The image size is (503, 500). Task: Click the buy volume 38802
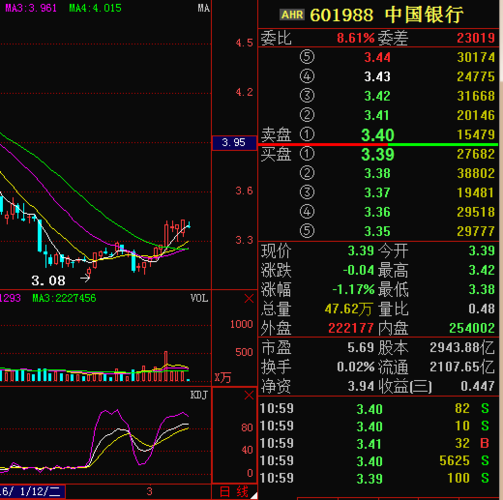click(476, 173)
